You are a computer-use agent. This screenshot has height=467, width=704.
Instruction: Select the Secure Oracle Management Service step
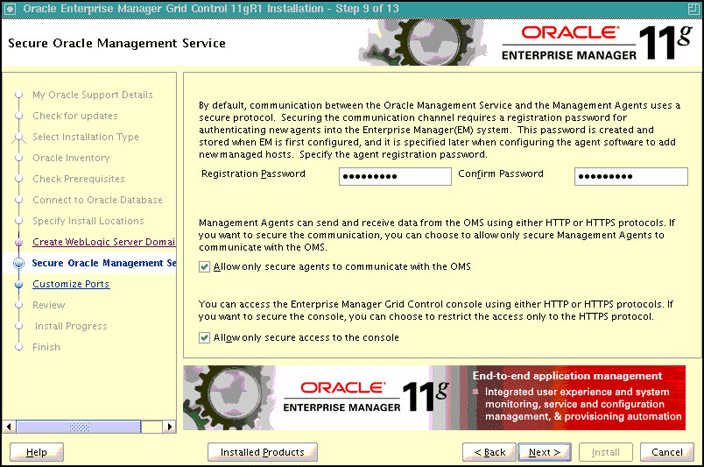tap(104, 263)
